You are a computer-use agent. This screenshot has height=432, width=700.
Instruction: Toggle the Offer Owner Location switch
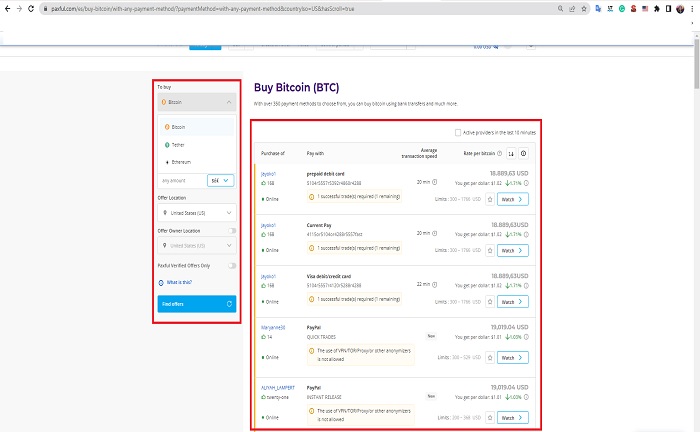point(232,231)
